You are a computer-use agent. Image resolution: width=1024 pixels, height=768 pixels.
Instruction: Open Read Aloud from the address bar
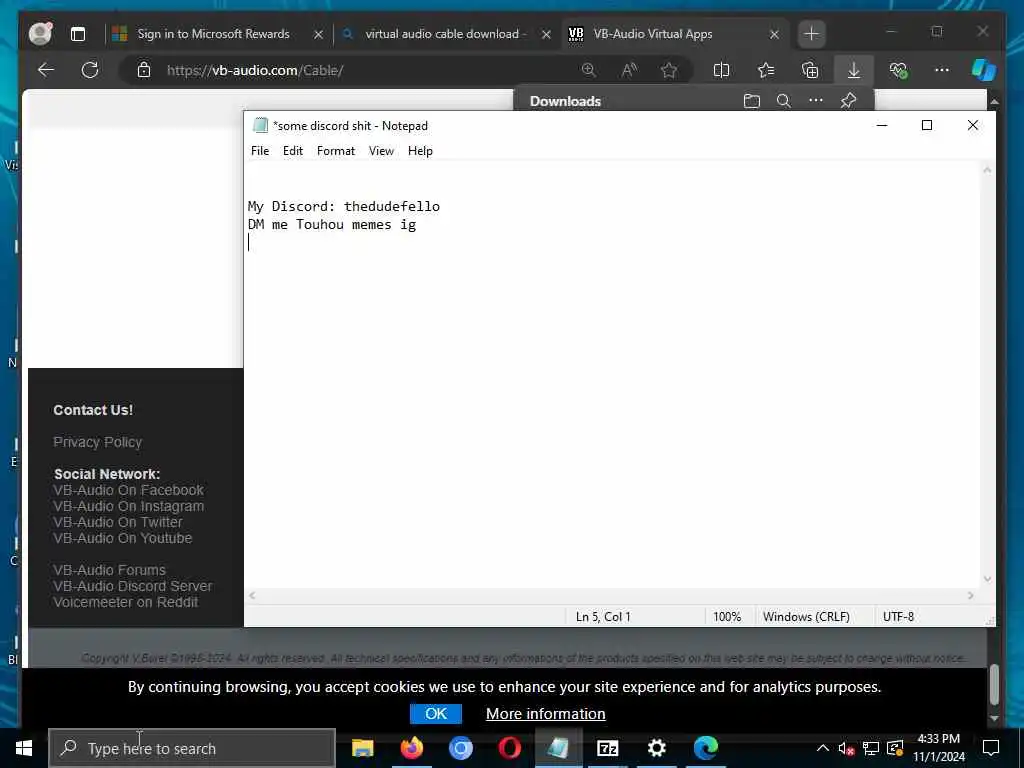coord(629,70)
